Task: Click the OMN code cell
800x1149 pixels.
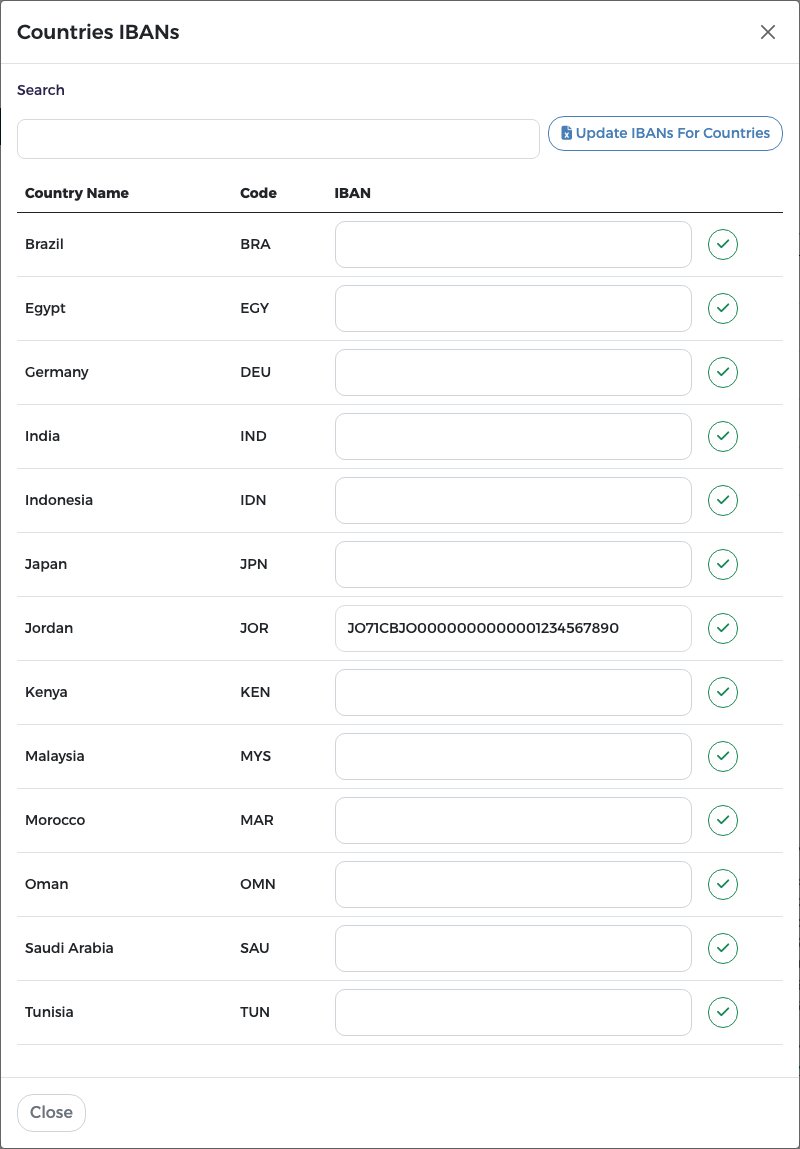Action: (258, 884)
